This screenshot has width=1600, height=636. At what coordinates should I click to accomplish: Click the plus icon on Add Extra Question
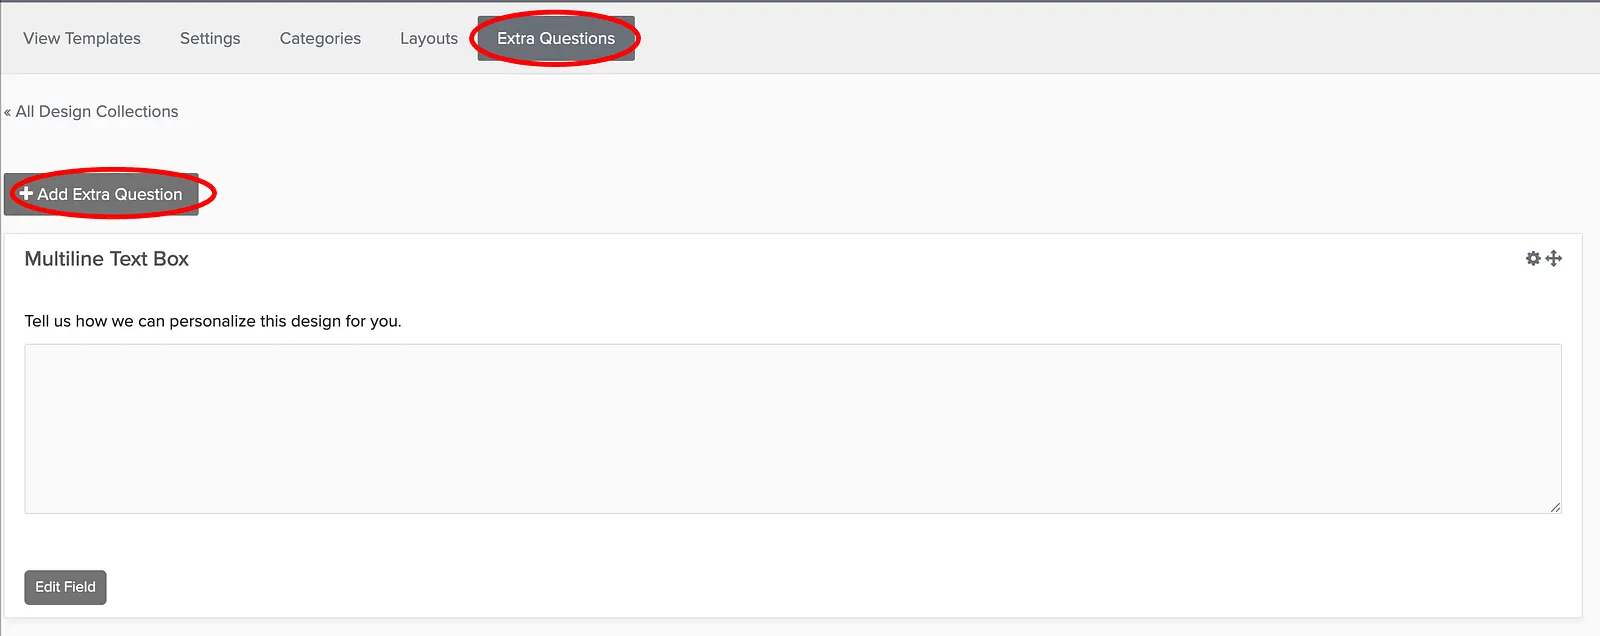coord(26,193)
